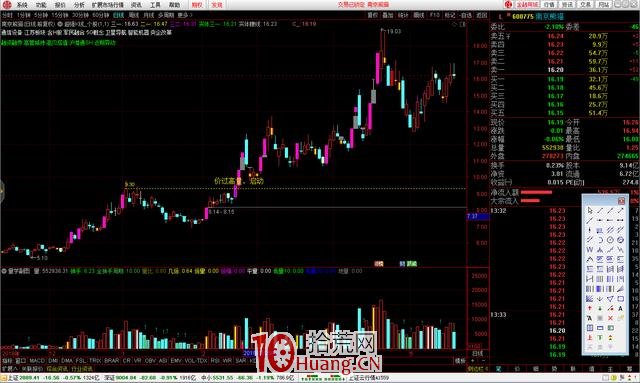The height and width of the screenshot is (383, 640).
Task: Open the 关联报价 tab
Action: [32, 369]
